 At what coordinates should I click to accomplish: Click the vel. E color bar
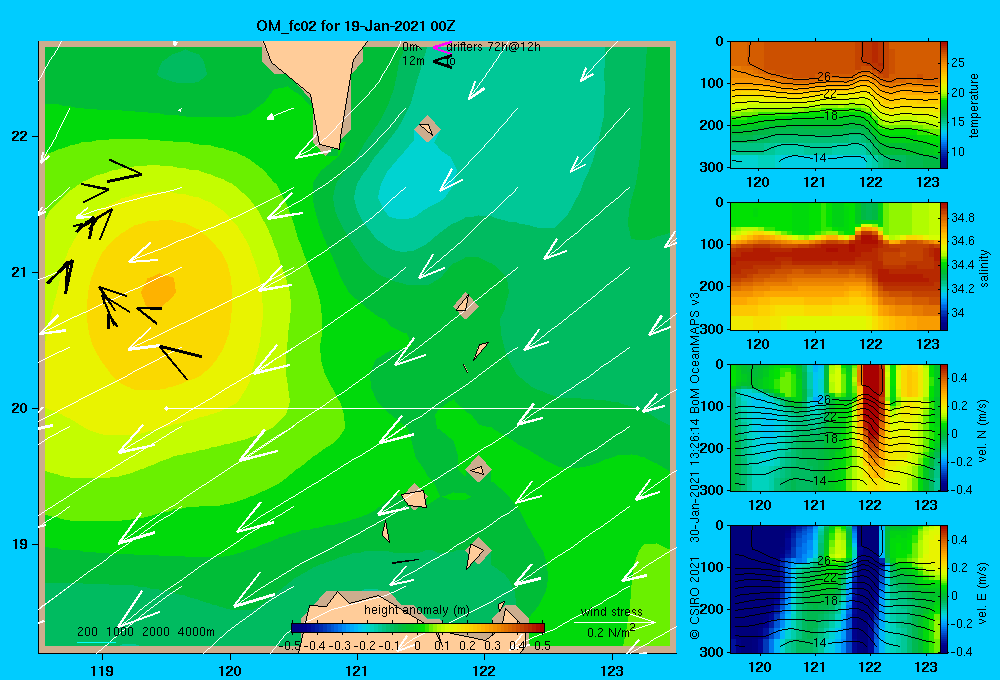pos(943,589)
